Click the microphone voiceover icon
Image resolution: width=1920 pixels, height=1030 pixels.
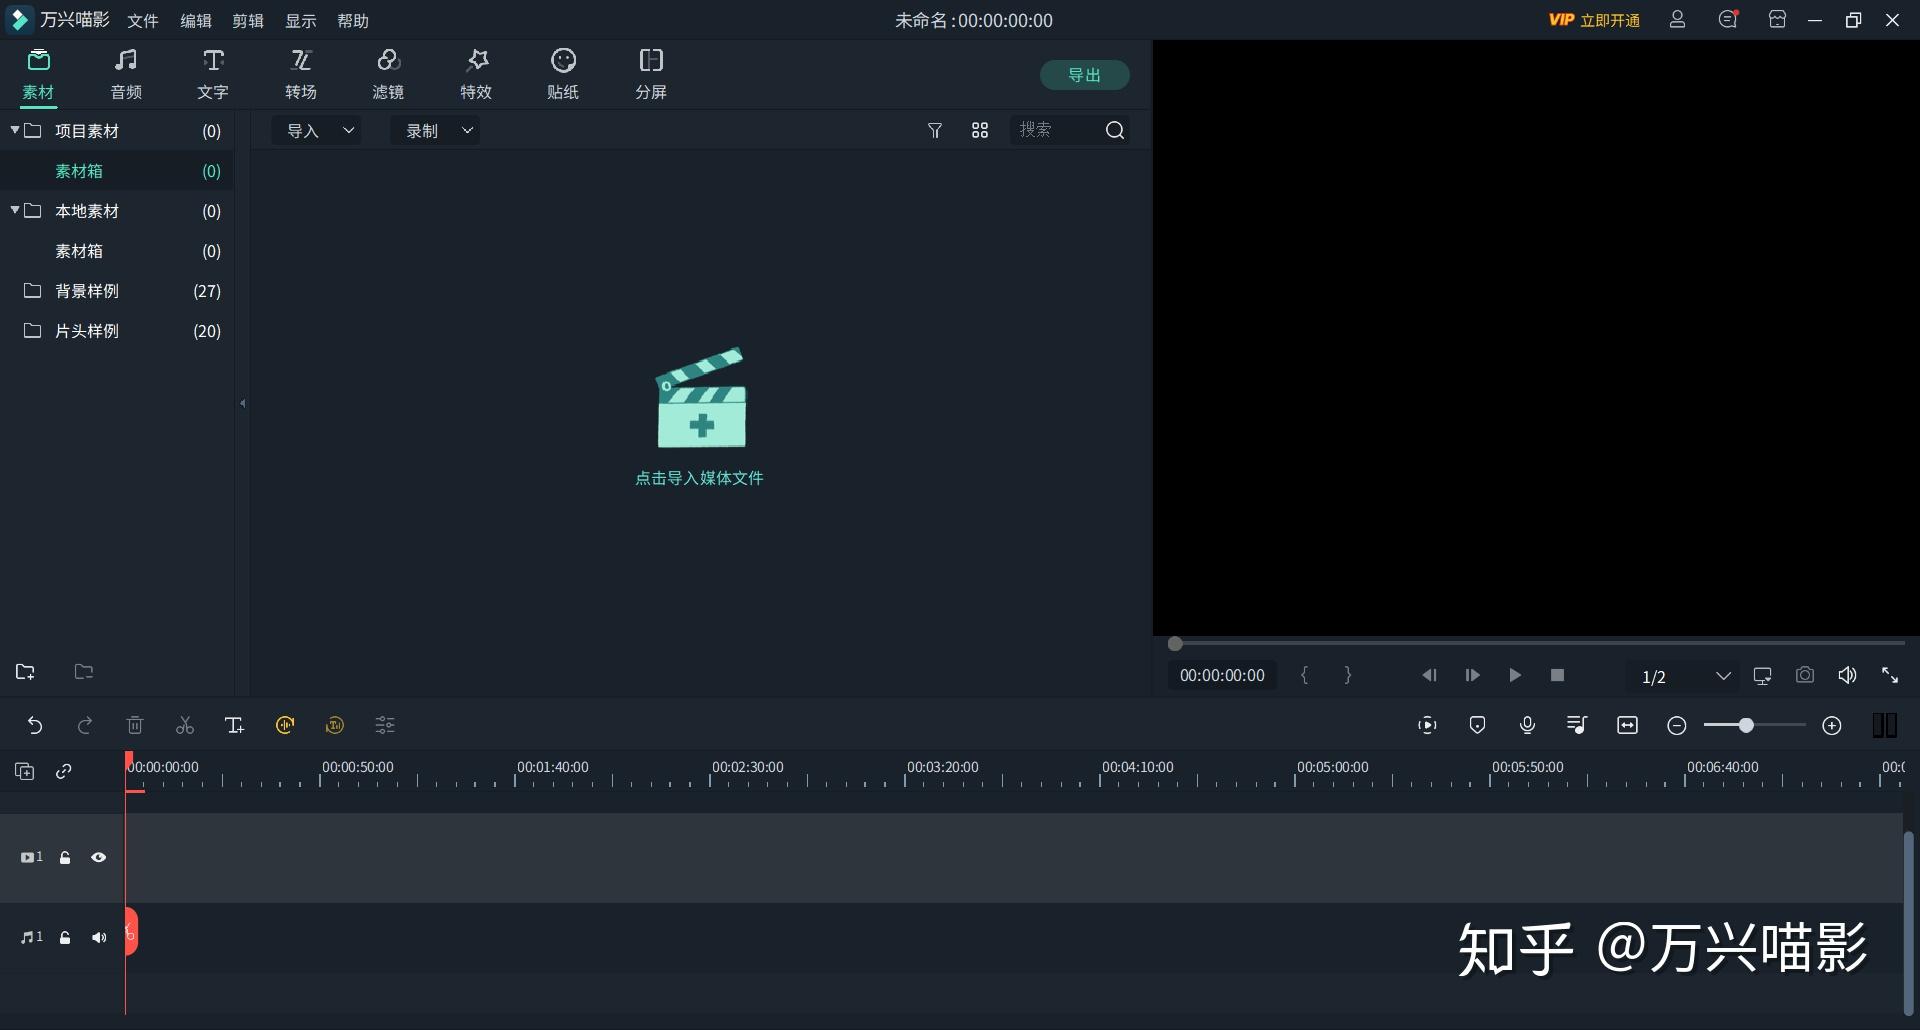point(1527,725)
